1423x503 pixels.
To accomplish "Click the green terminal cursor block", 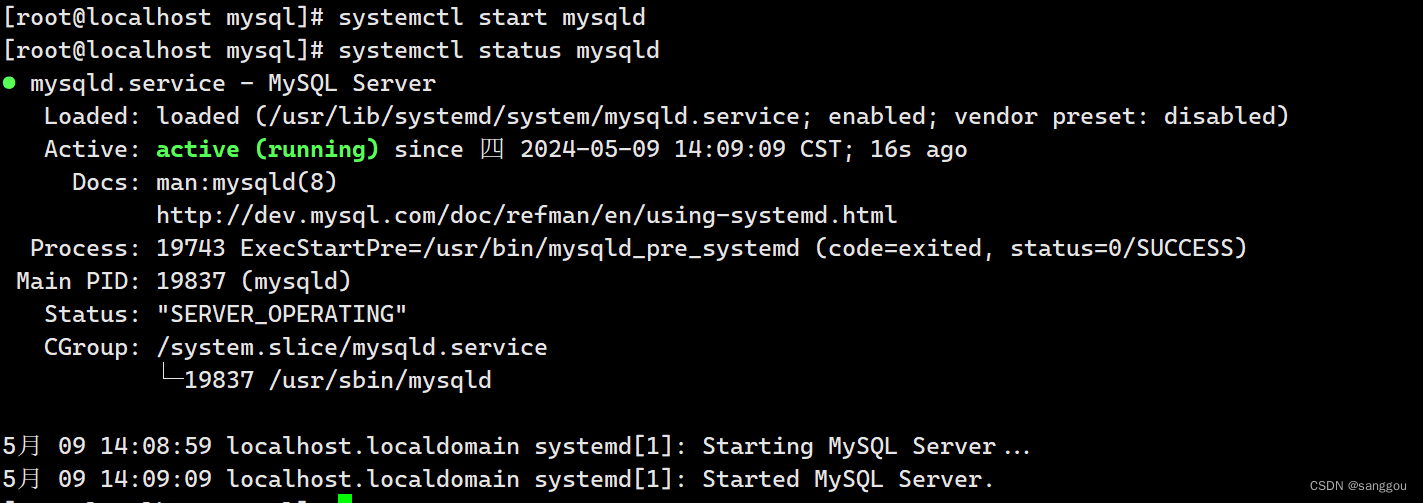I will (x=345, y=498).
